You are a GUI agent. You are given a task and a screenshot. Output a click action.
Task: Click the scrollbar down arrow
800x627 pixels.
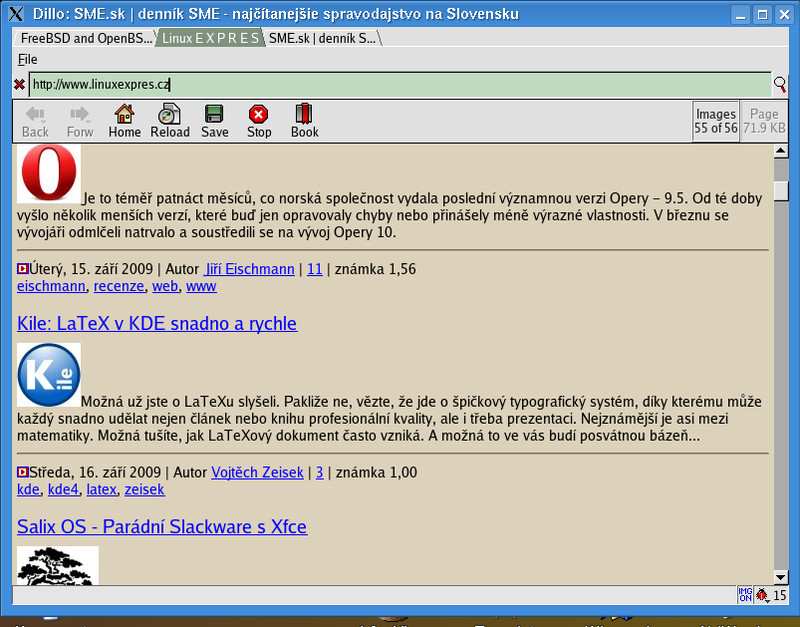pyautogui.click(x=781, y=578)
